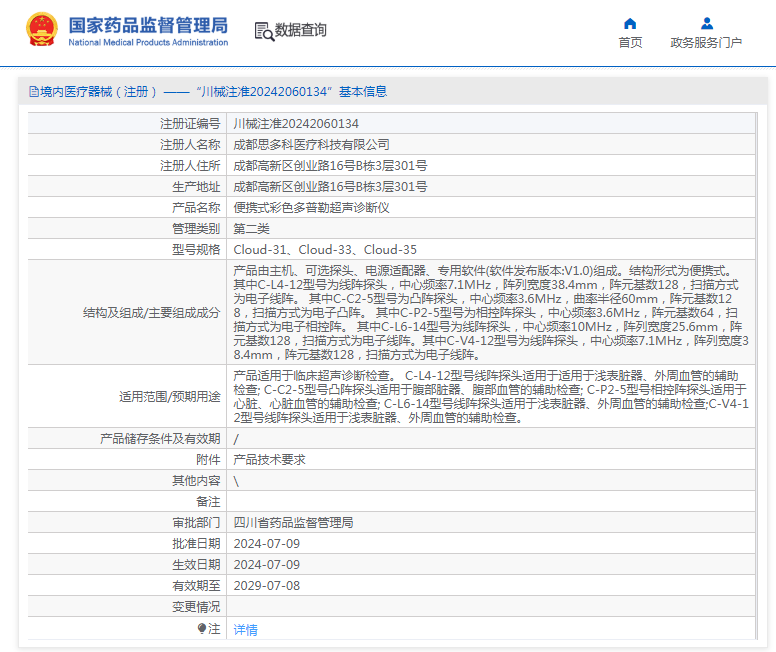Click 注册人名称 label
Image resolution: width=776 pixels, height=652 pixels.
click(190, 145)
